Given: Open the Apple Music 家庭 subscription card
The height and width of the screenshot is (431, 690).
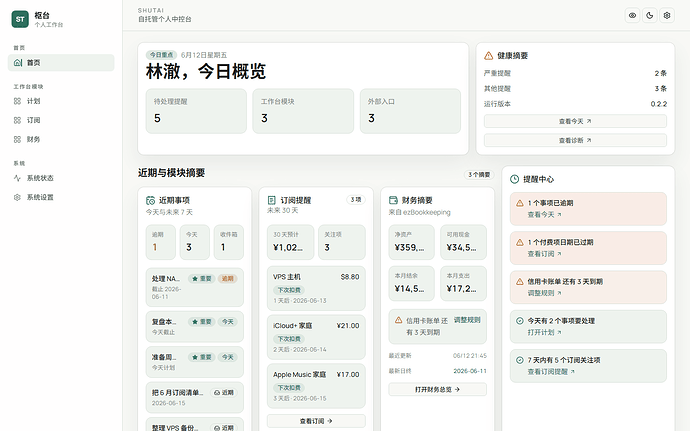Looking at the screenshot, I should coord(316,386).
